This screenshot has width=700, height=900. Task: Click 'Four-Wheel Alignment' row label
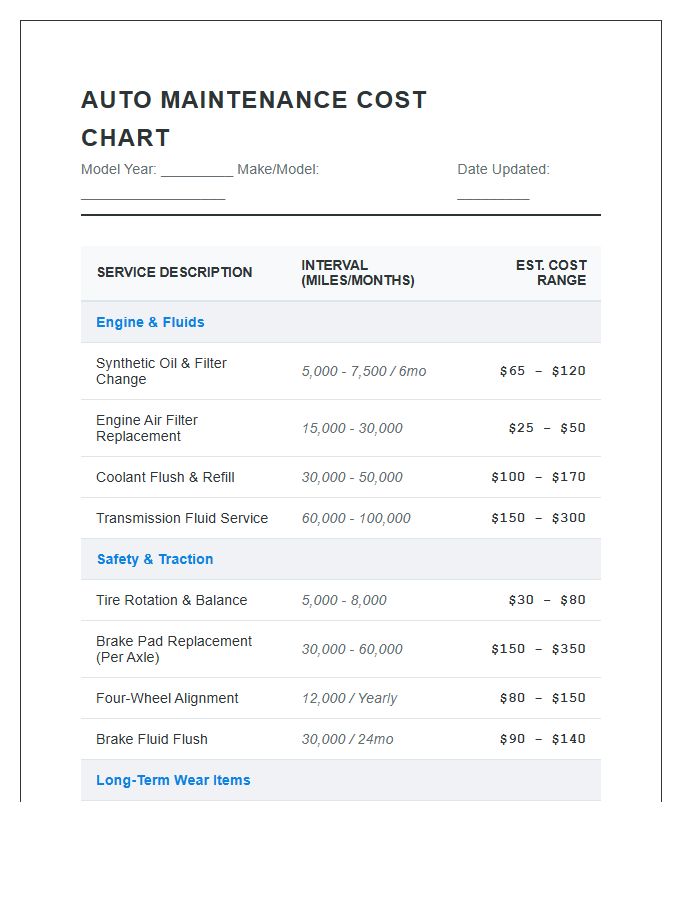[x=167, y=699]
